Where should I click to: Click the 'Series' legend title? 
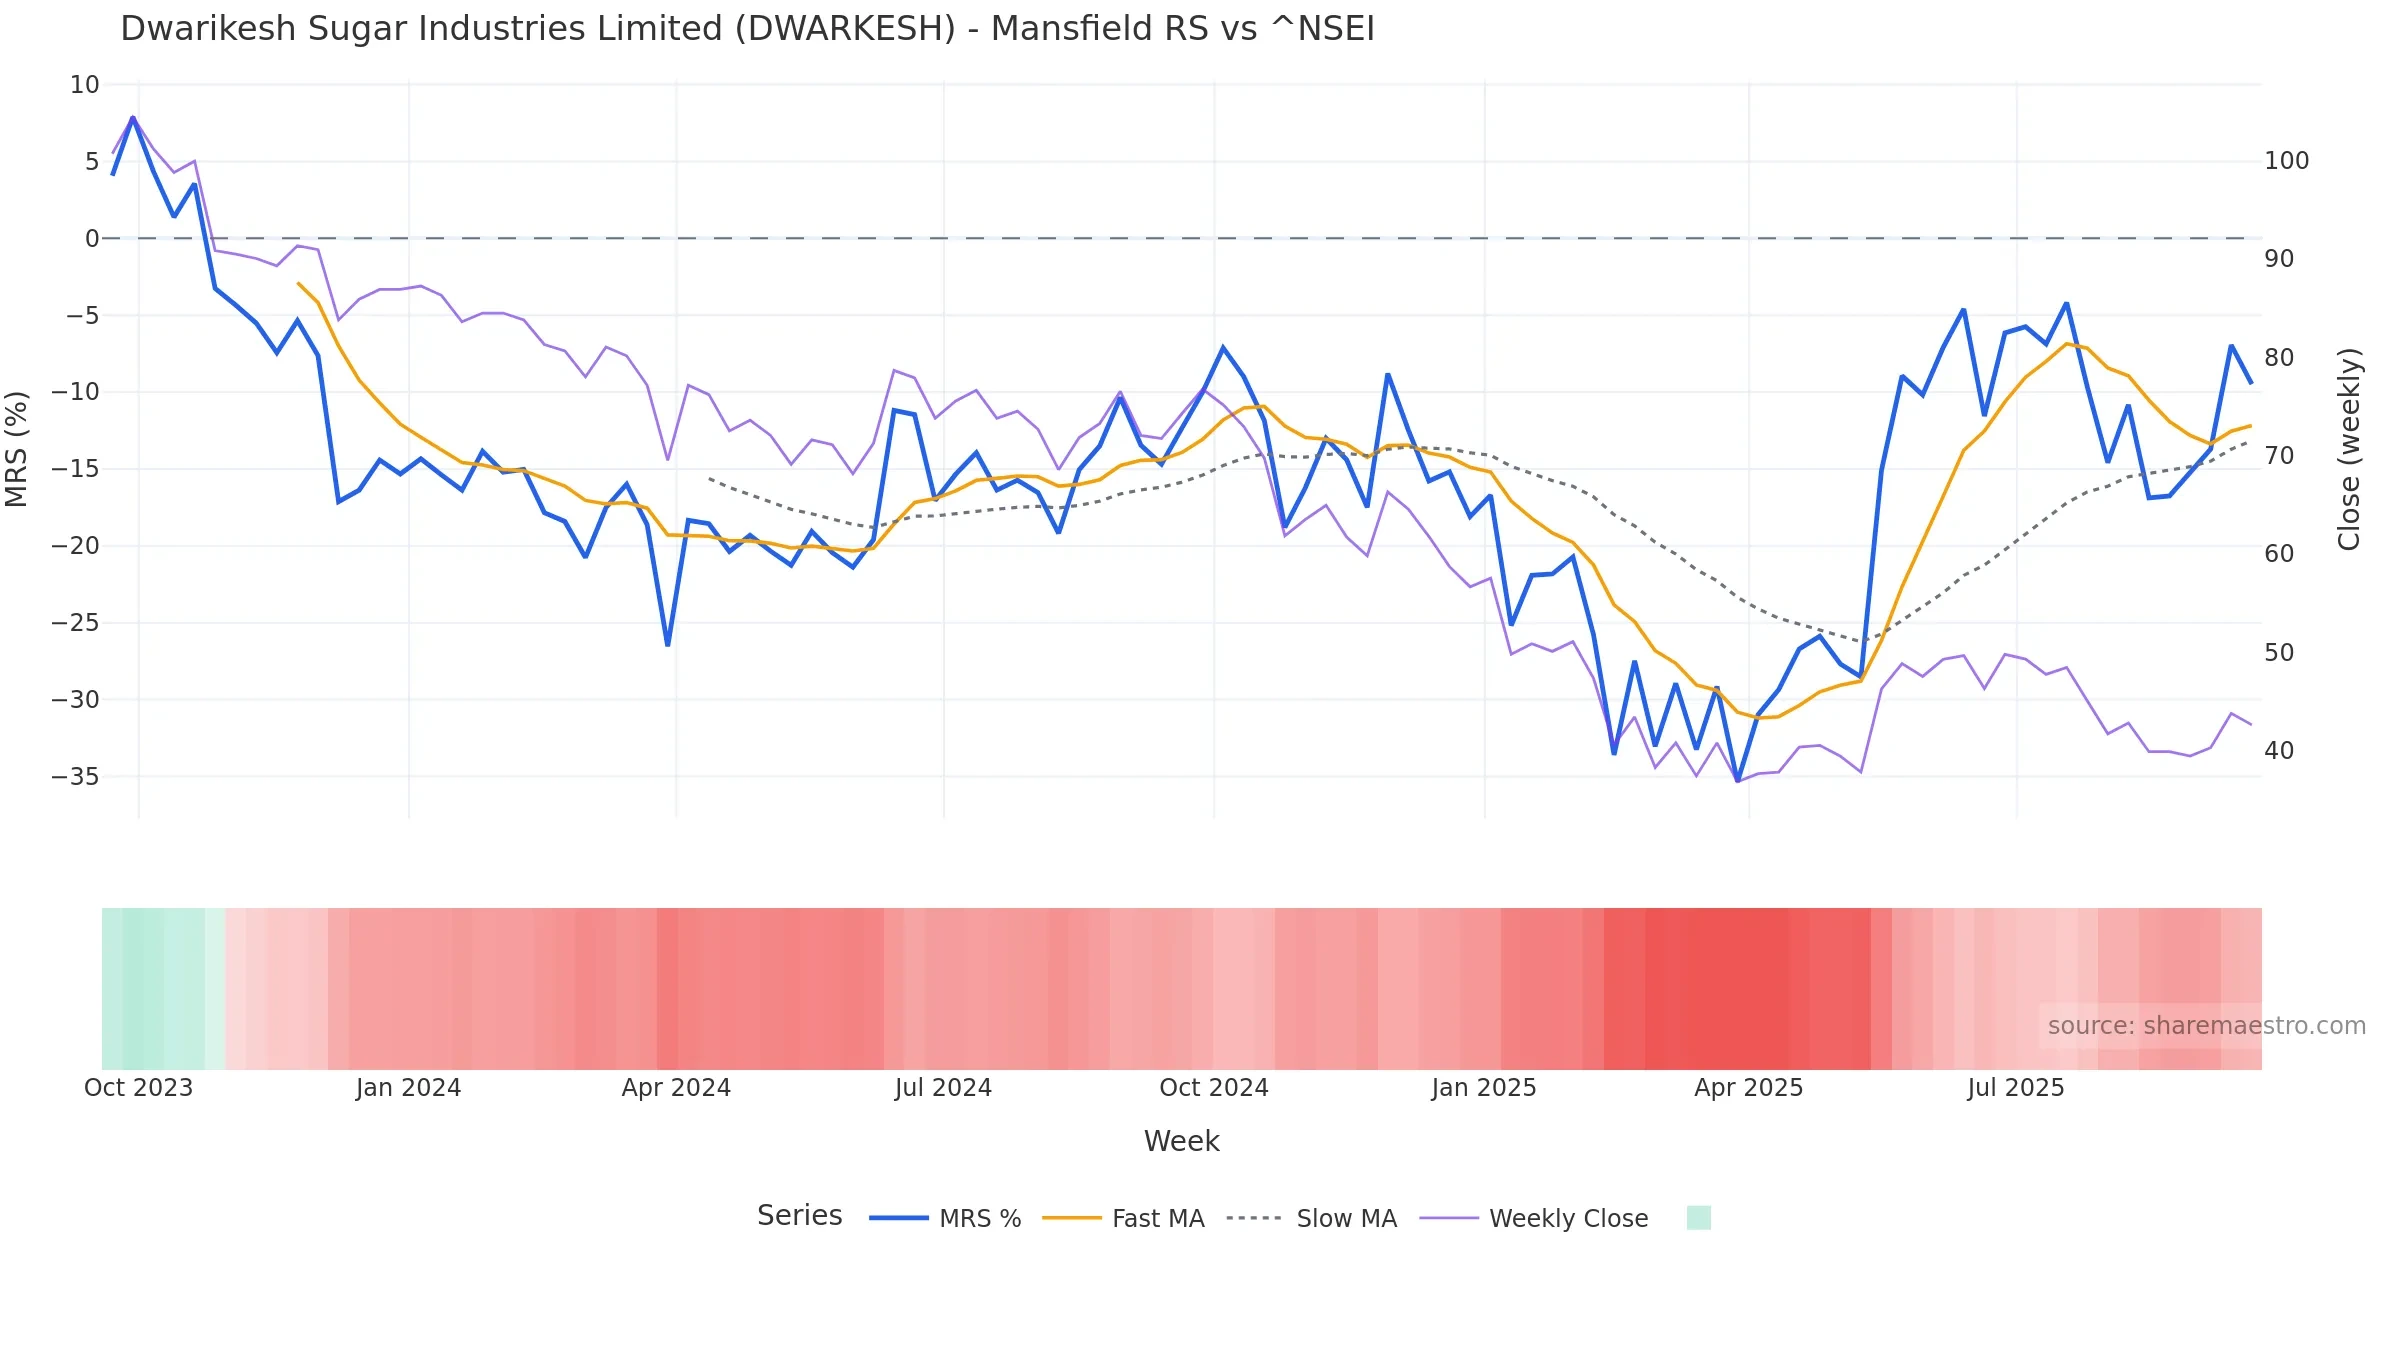tap(799, 1216)
